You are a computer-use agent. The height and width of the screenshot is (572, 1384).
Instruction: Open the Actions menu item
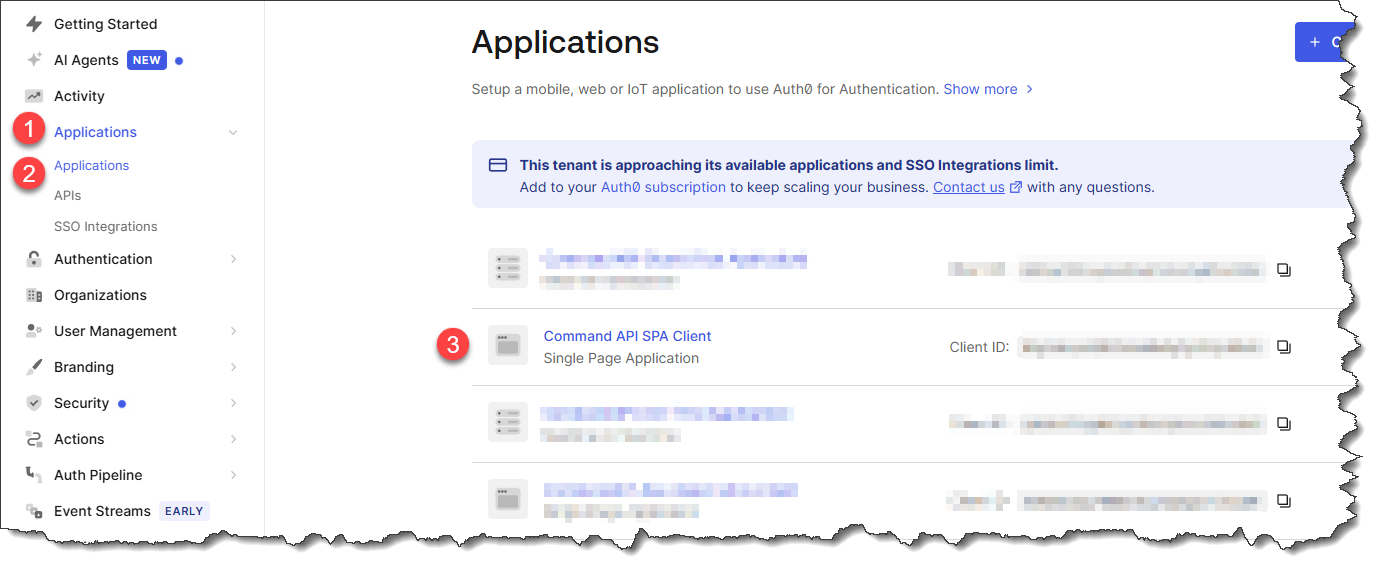[x=79, y=439]
